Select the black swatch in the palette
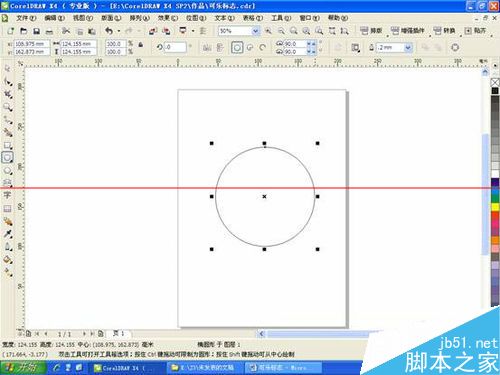500x375 pixels. pos(495,91)
